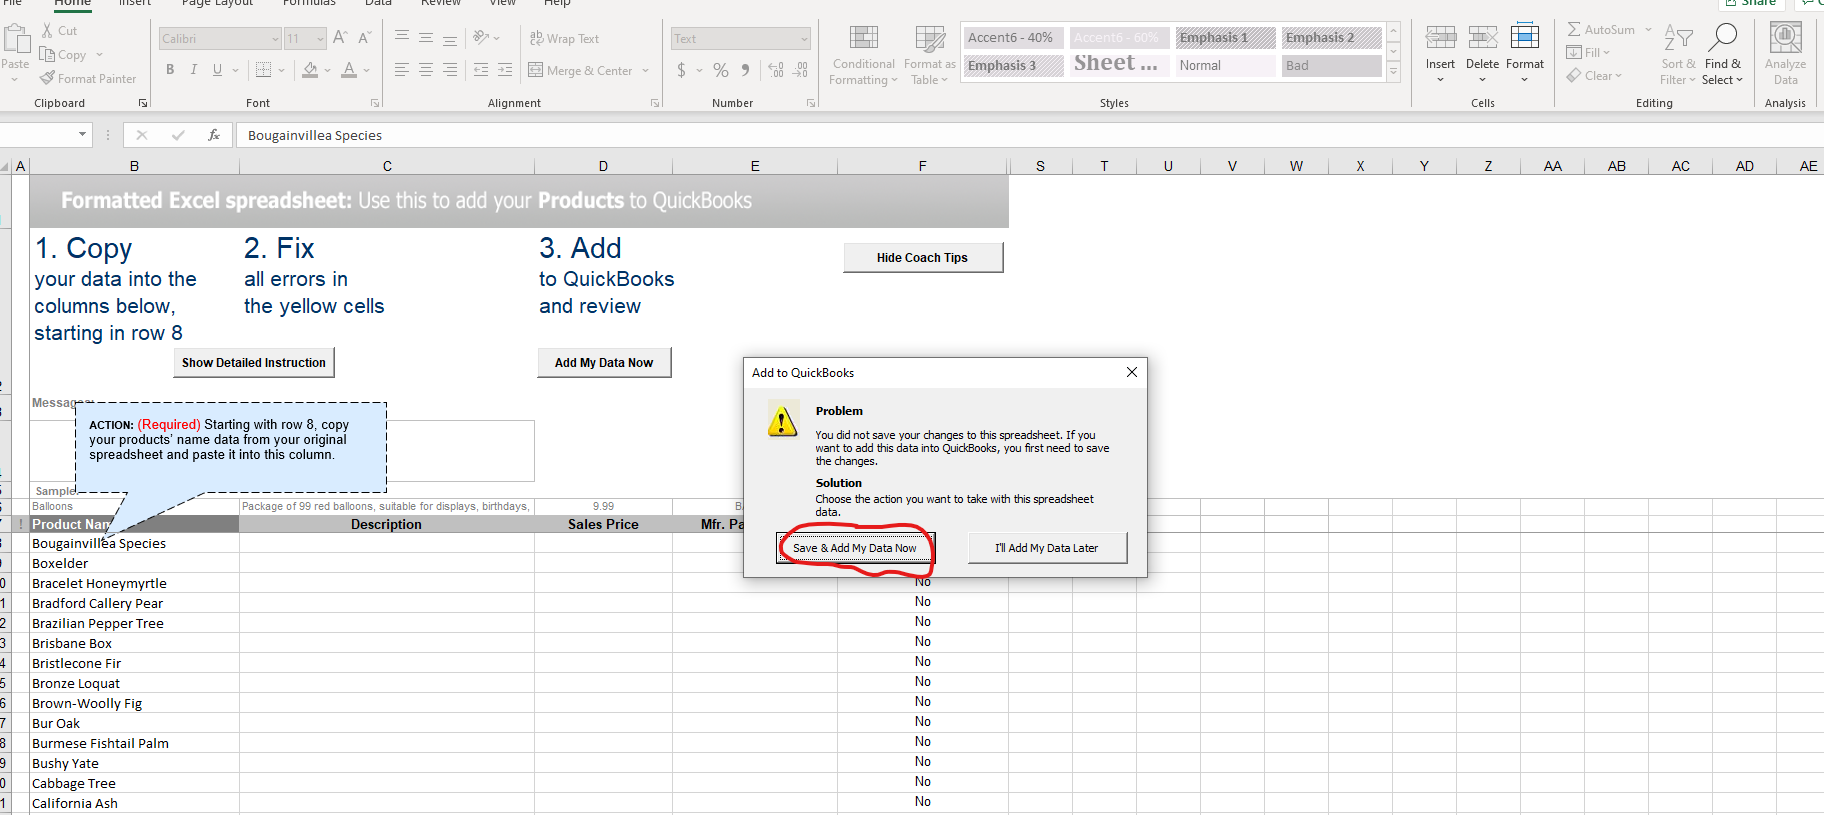The image size is (1824, 815).
Task: Select the Format Painter brush
Action: [x=47, y=78]
